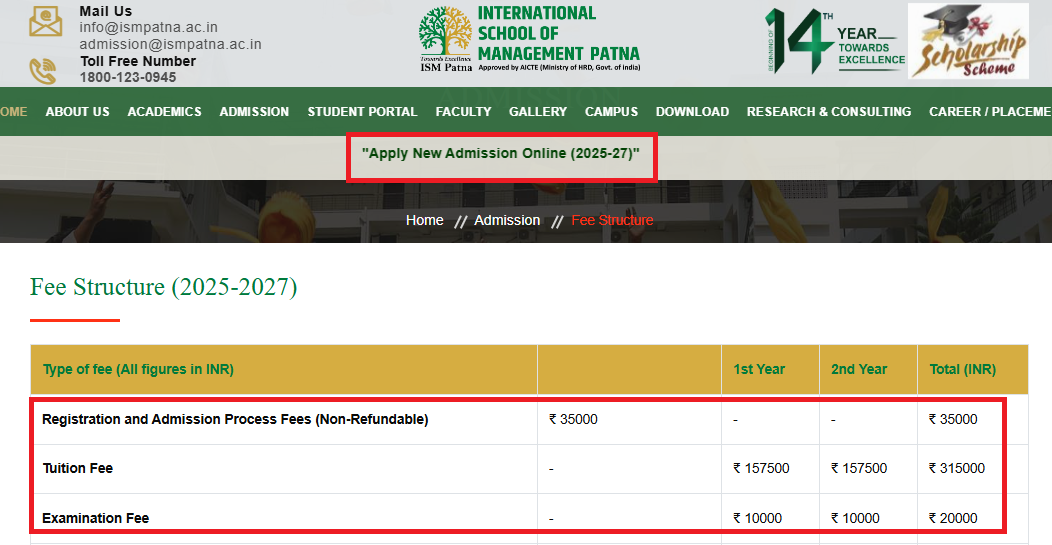Select the Examination Fee row label

95,518
